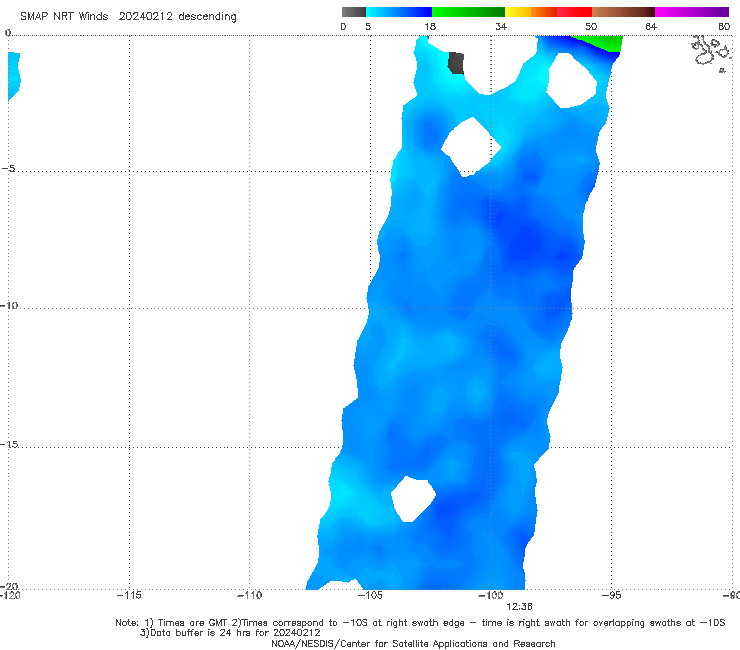Image resolution: width=740 pixels, height=650 pixels.
Task: Click the latitude label '-10'
Action: click(9, 305)
